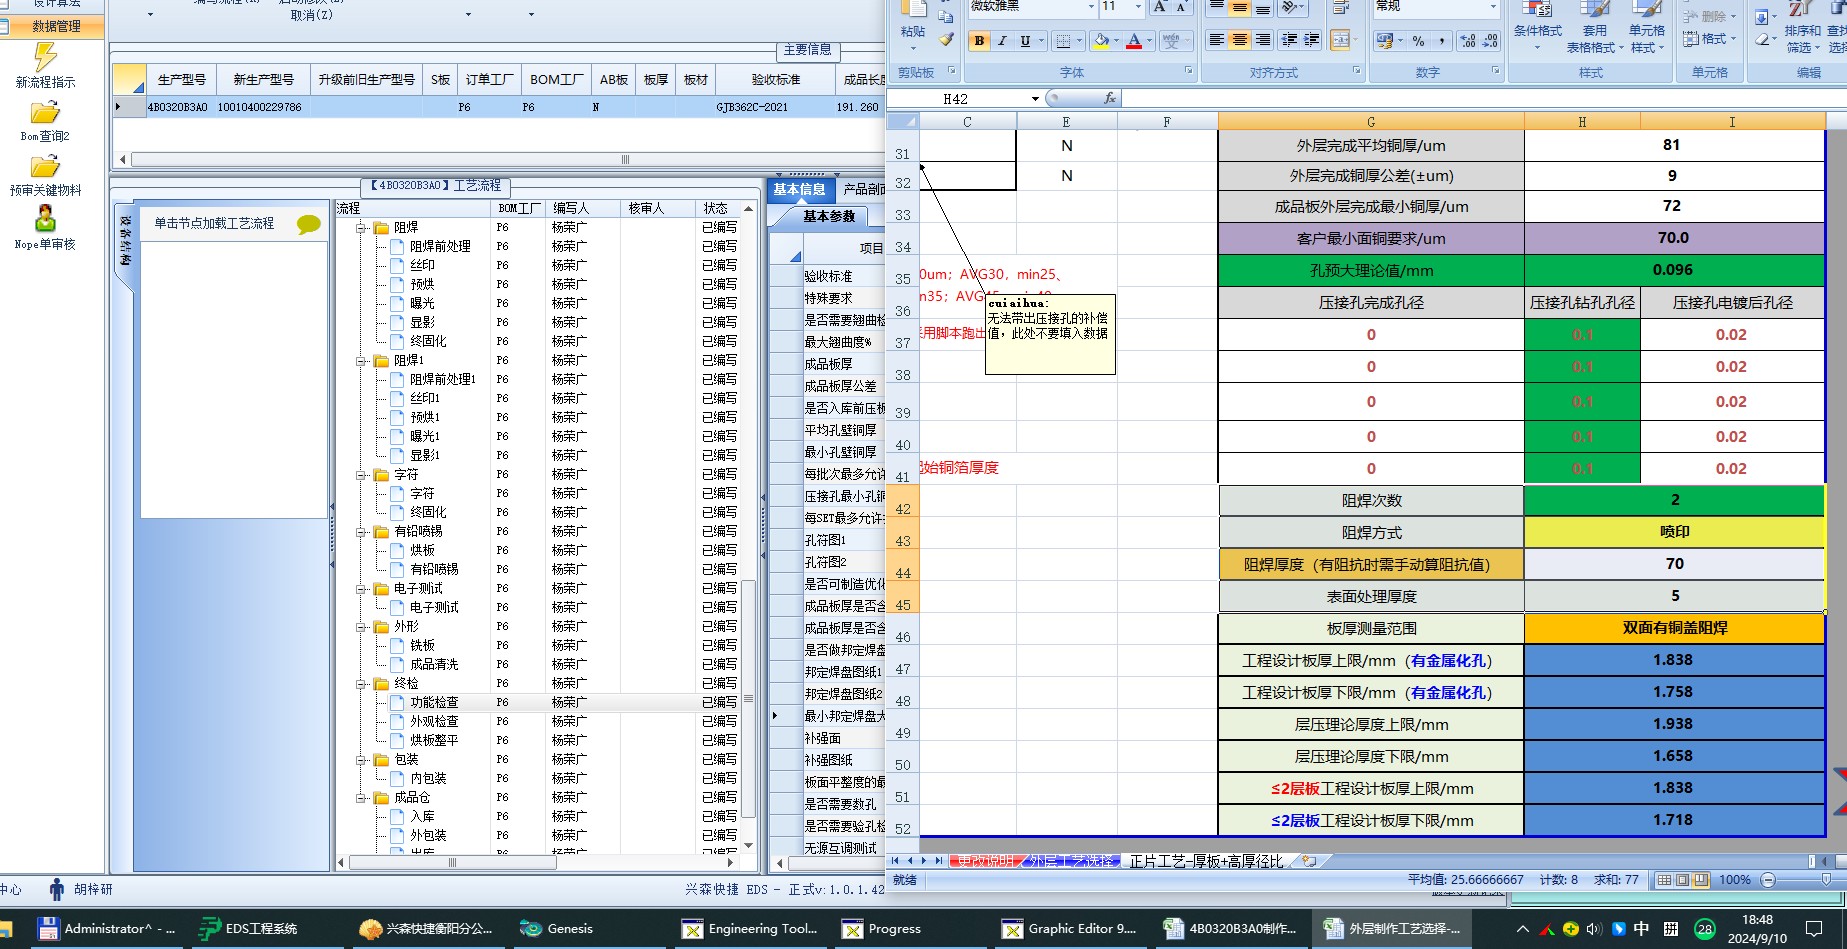Apply yellow fill color bucket
The height and width of the screenshot is (949, 1847).
tap(1101, 41)
